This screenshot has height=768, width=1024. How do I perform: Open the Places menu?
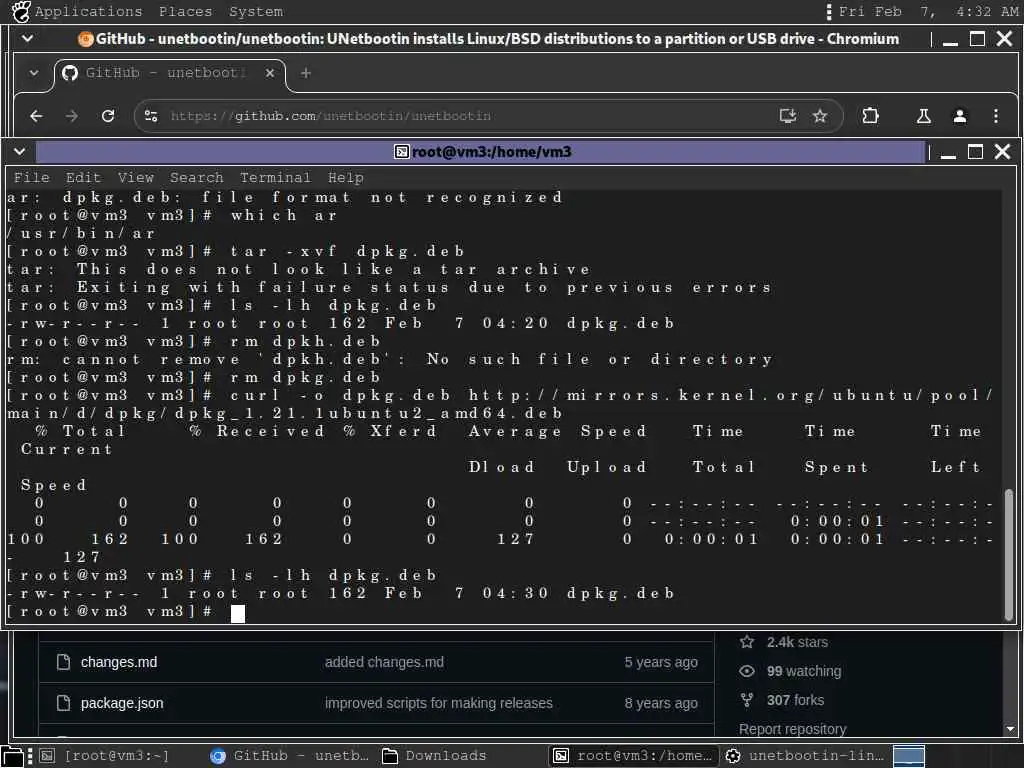[185, 11]
